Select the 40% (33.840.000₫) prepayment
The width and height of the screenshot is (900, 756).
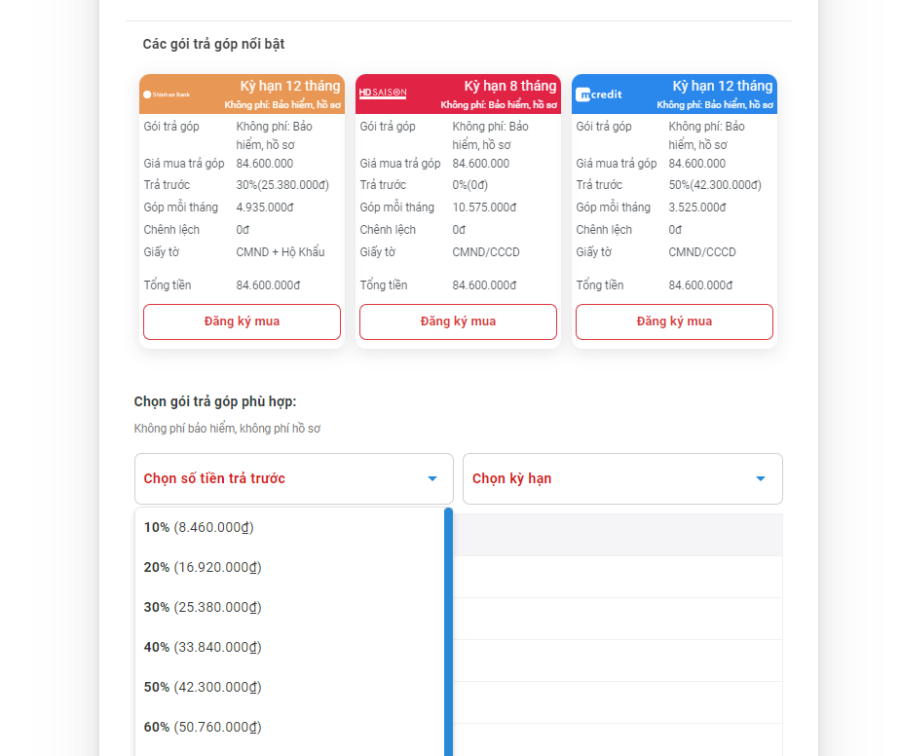203,647
